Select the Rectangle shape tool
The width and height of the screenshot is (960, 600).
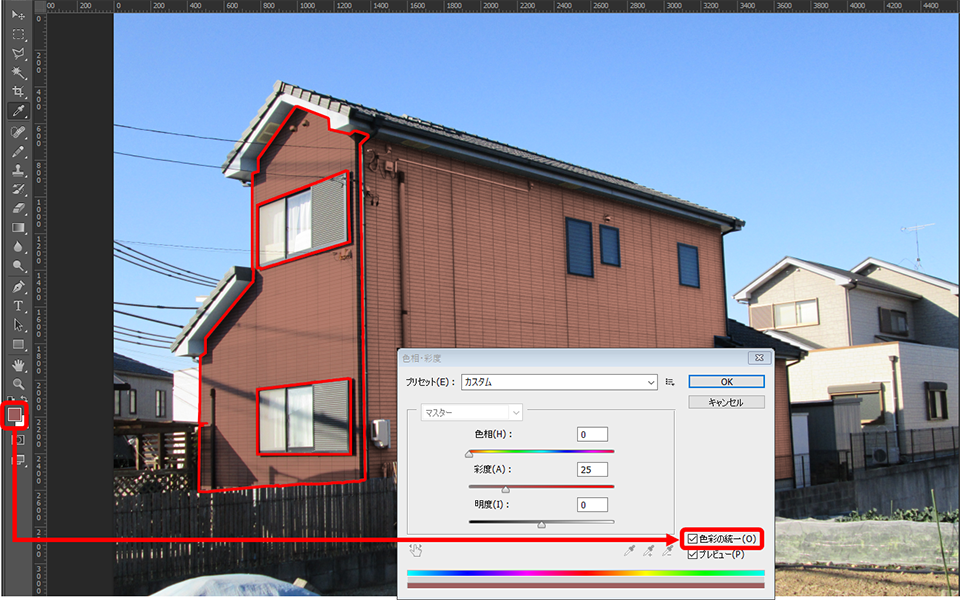click(x=18, y=345)
